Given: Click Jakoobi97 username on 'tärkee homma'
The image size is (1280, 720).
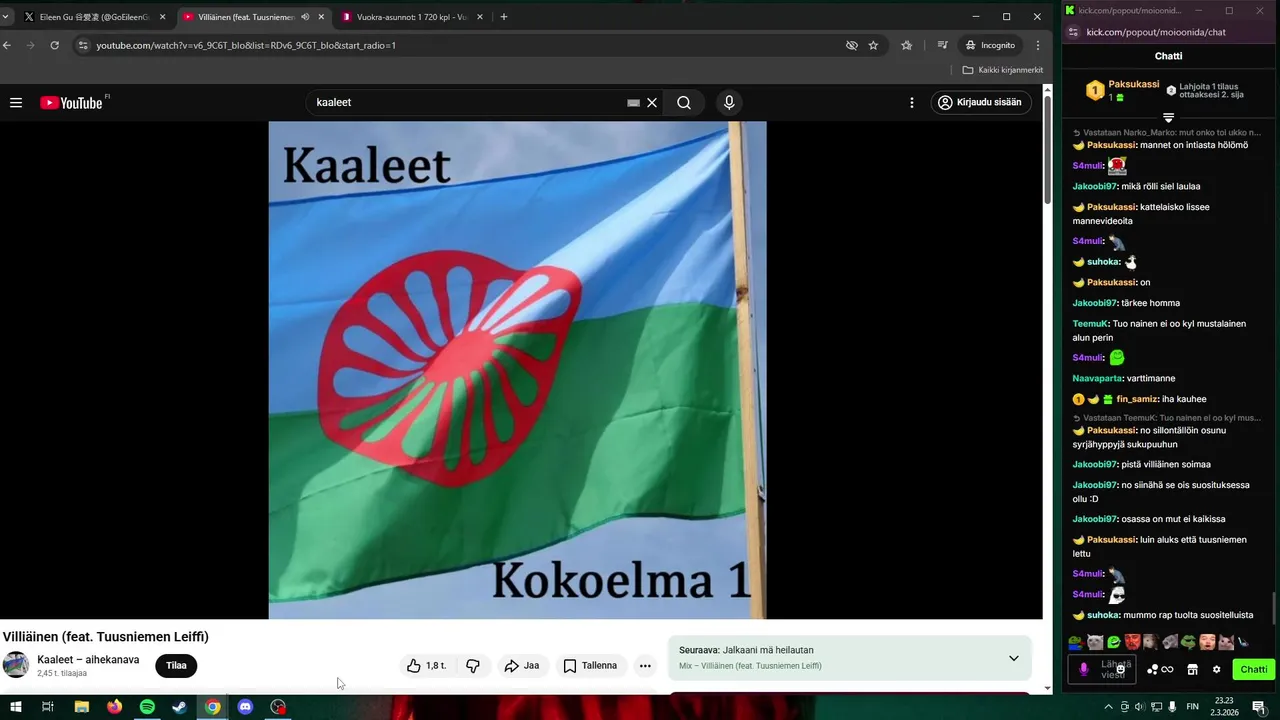Looking at the screenshot, I should click(x=1094, y=303).
